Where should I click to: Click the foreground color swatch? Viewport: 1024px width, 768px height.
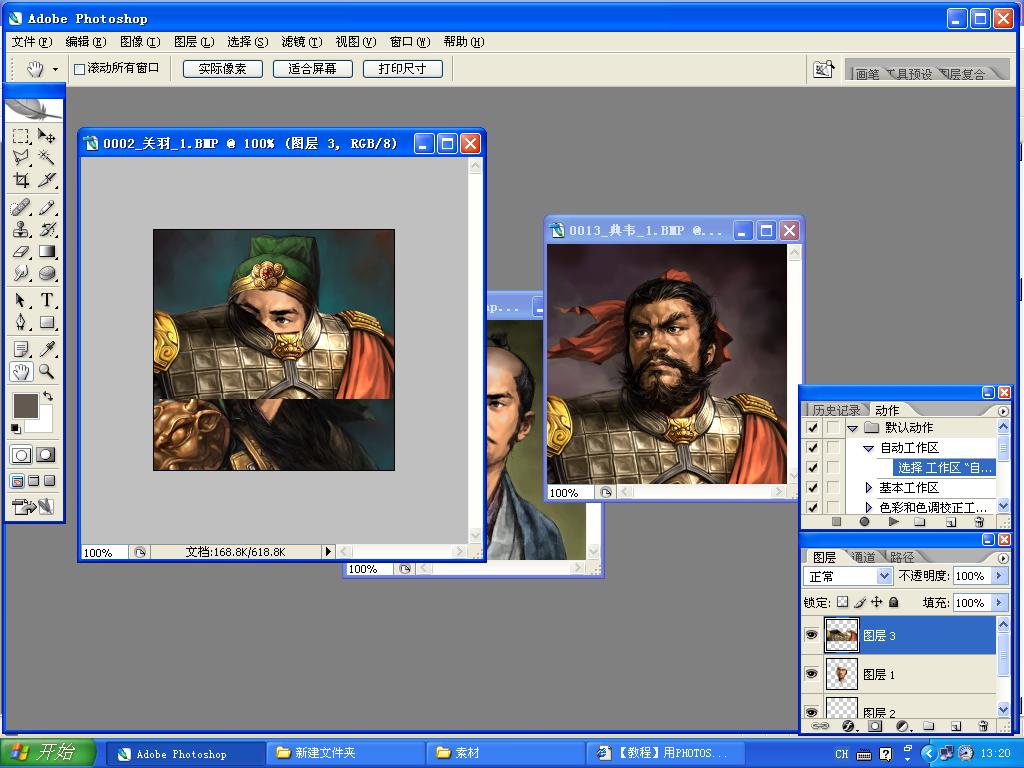[x=24, y=405]
